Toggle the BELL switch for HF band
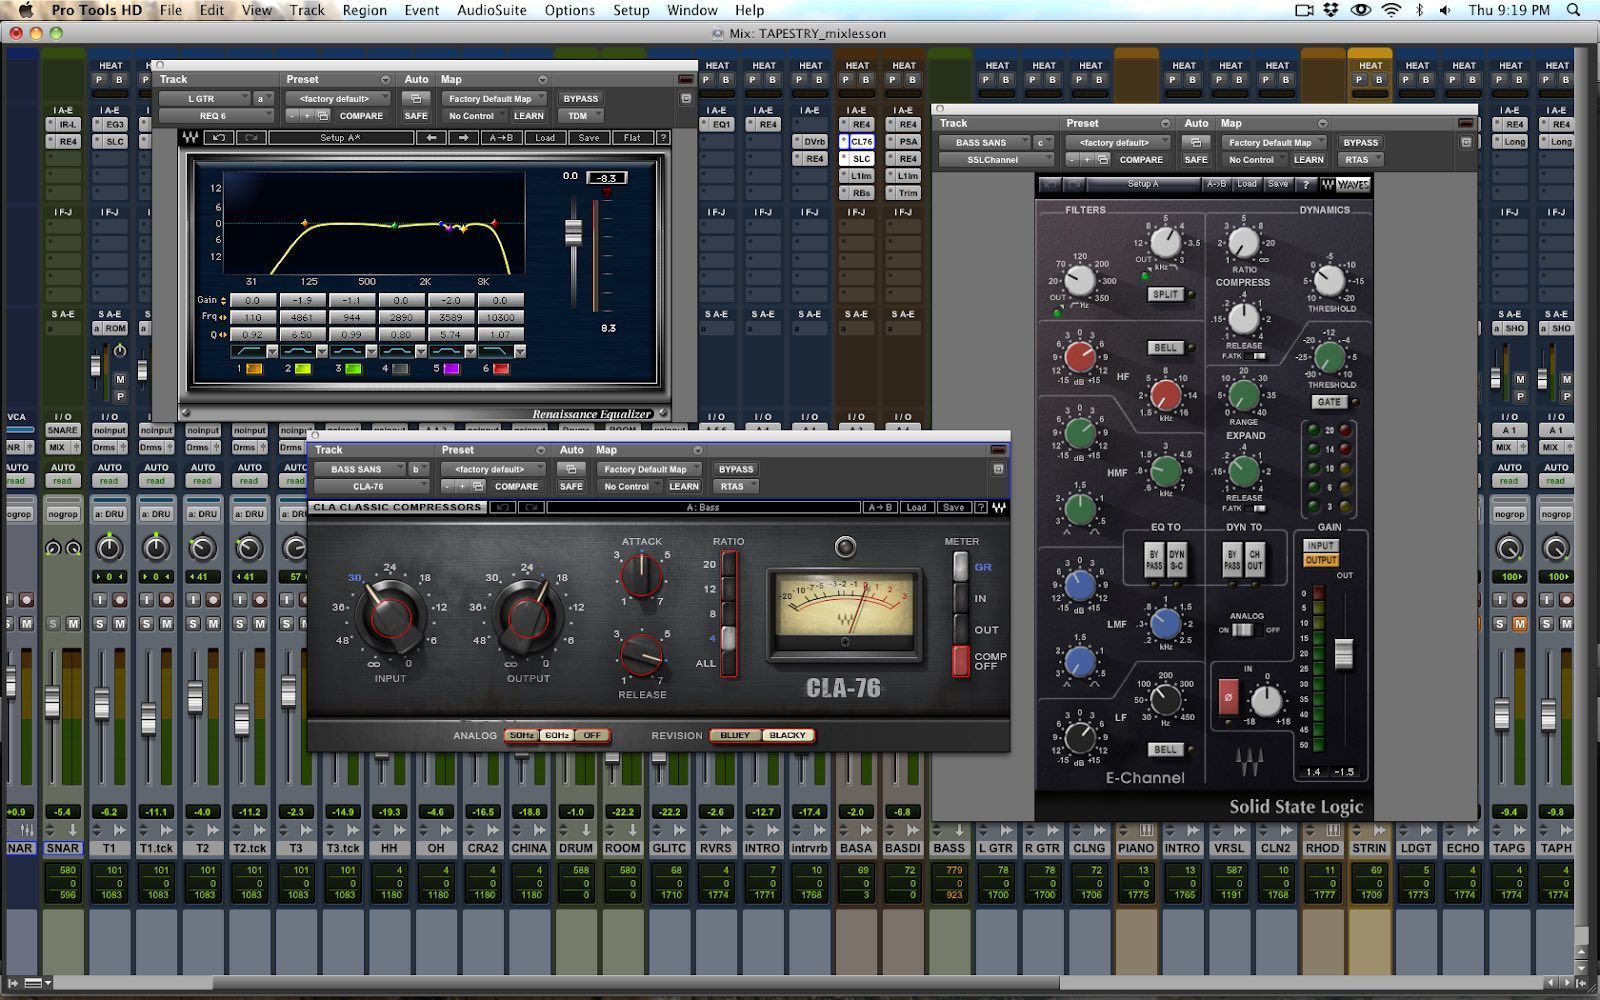 [1165, 348]
